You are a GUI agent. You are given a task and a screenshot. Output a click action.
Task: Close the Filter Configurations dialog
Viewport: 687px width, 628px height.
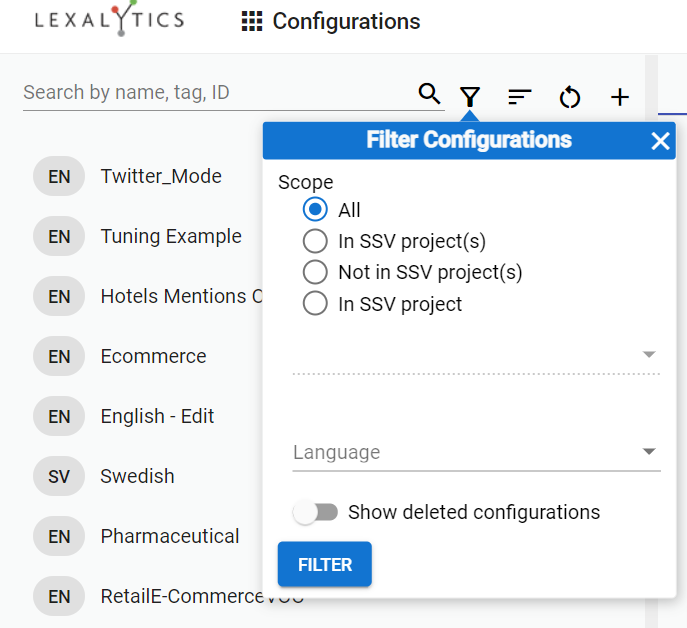tap(660, 141)
